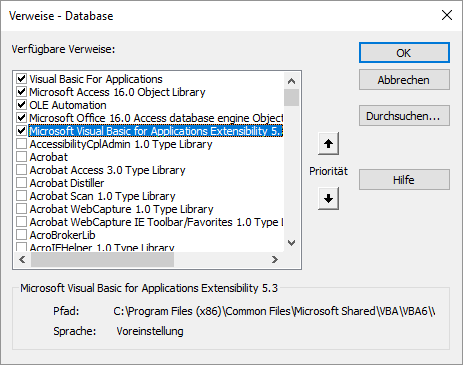Uncheck Visual Basic For Applications reference

click(22, 79)
